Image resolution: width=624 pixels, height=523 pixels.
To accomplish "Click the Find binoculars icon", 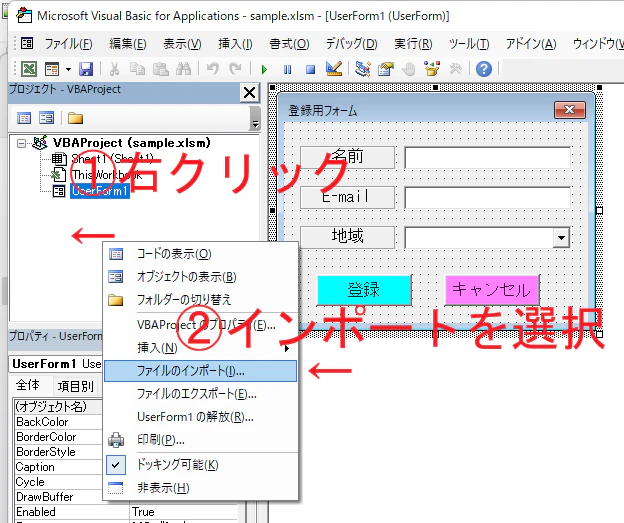I will 183,69.
